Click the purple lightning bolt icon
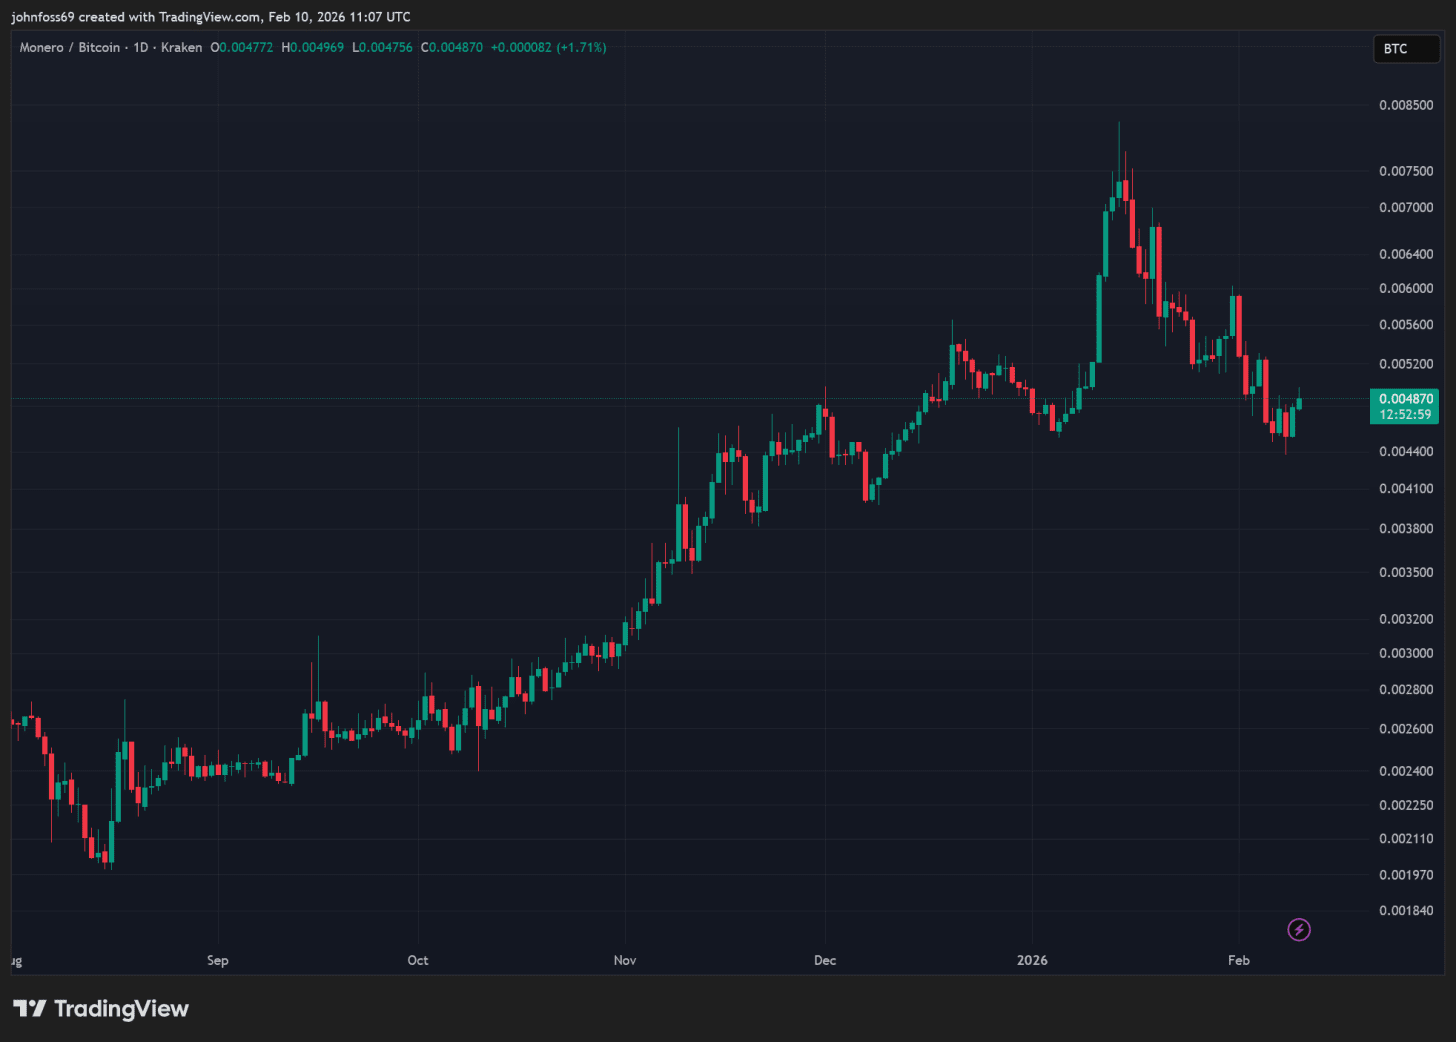This screenshot has width=1456, height=1042. pos(1299,930)
